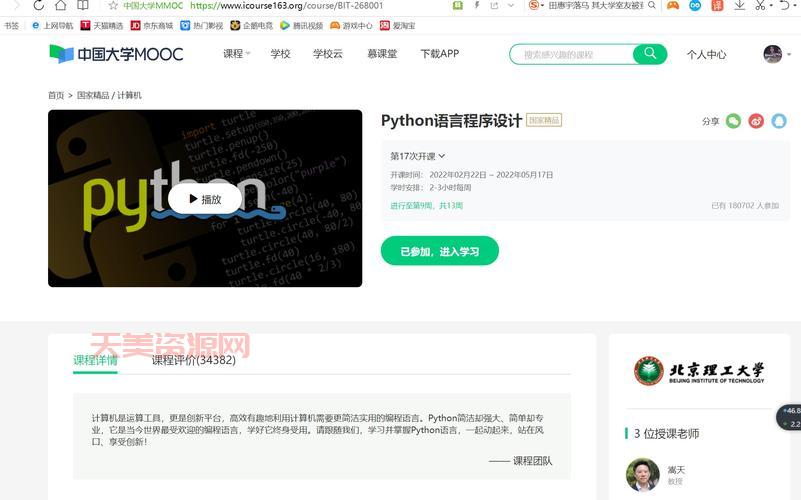
Task: Click the scissors screenshot tool
Action: click(x=761, y=6)
